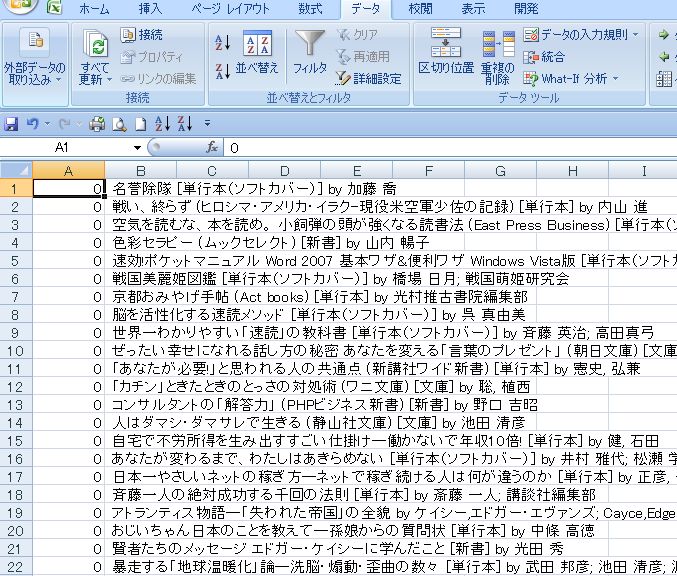Click the quick print printer icon
The height and width of the screenshot is (576, 677).
point(97,124)
